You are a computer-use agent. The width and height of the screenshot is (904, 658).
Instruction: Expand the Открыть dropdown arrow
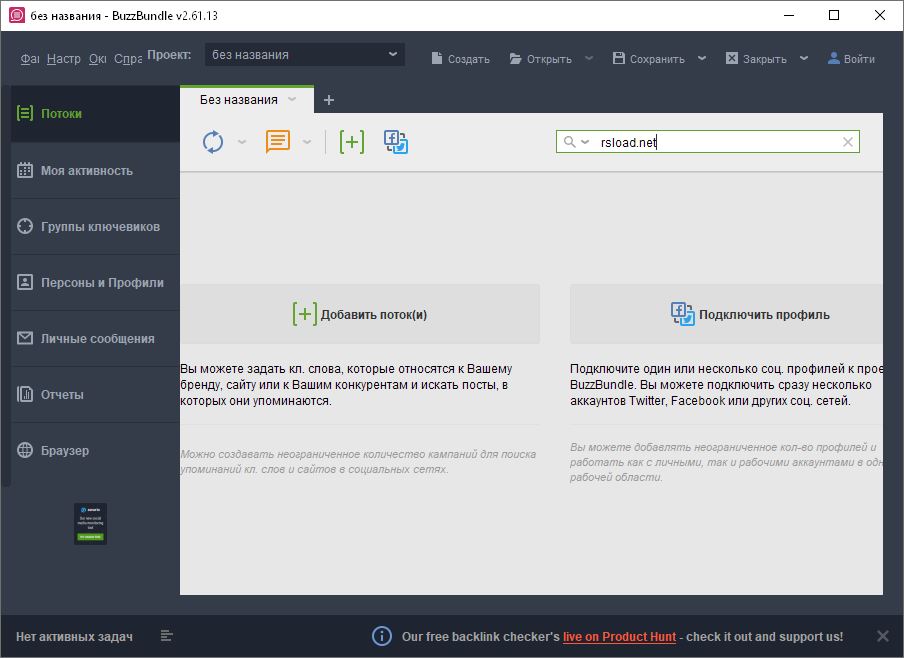click(589, 58)
